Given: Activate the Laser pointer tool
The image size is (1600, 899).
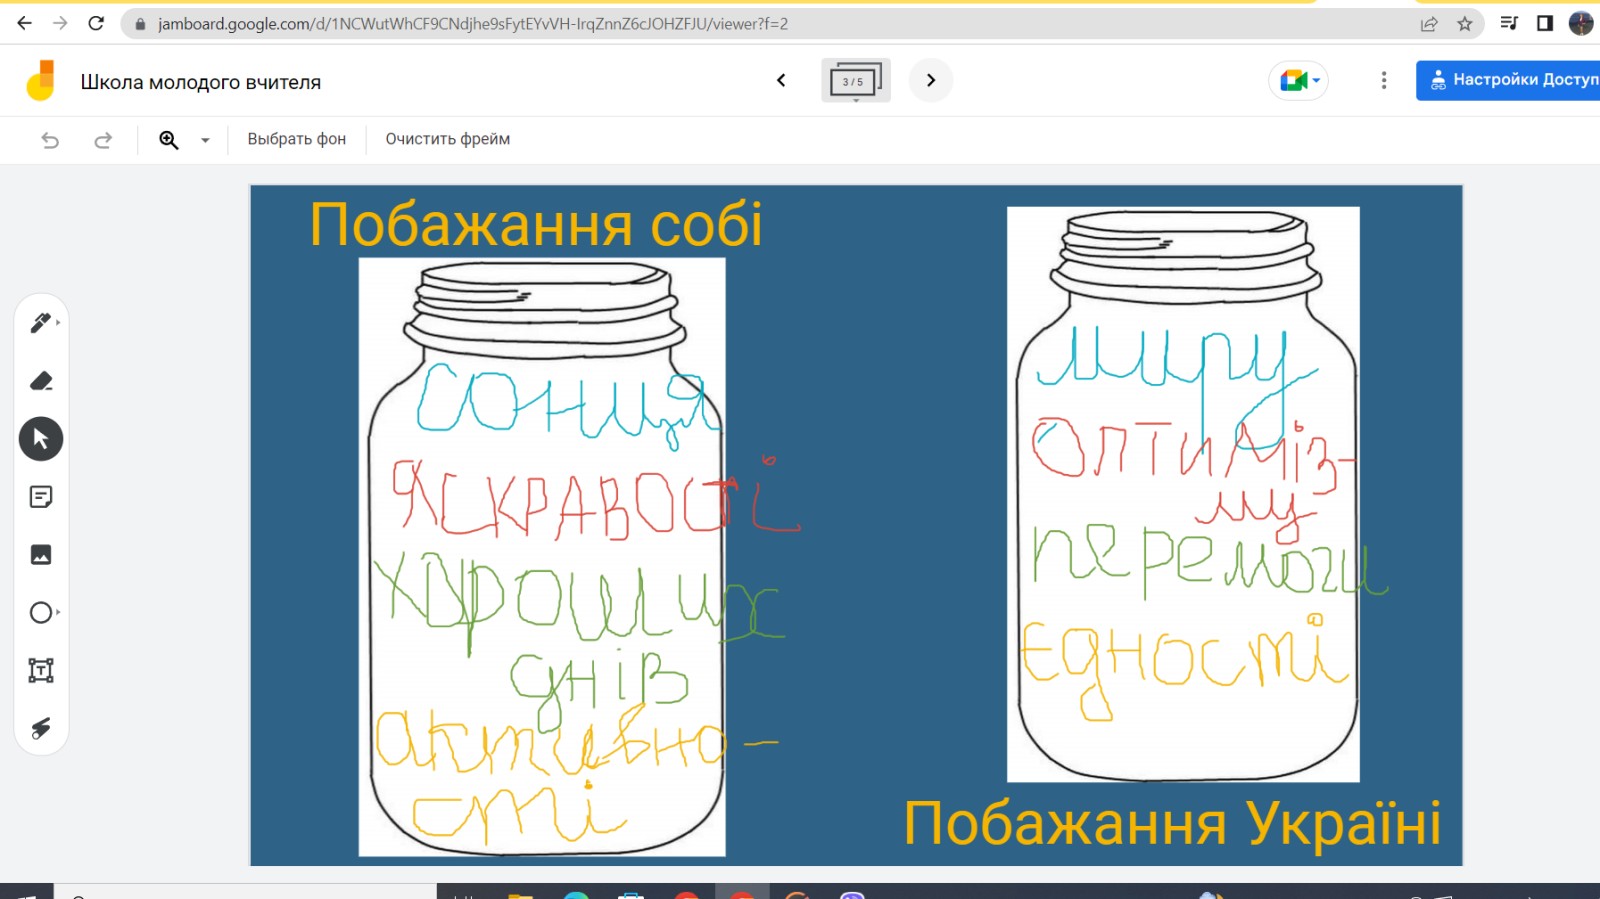Looking at the screenshot, I should (41, 728).
